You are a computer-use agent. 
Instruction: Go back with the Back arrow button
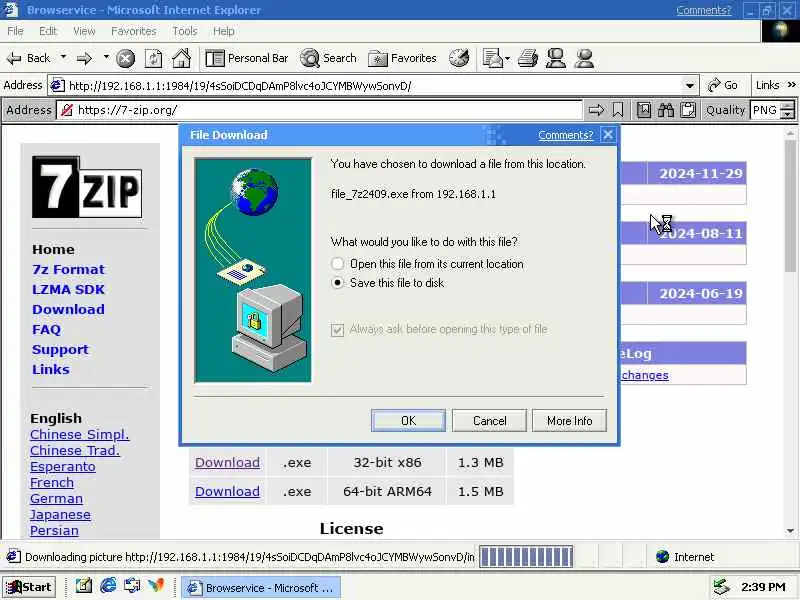[x=29, y=58]
